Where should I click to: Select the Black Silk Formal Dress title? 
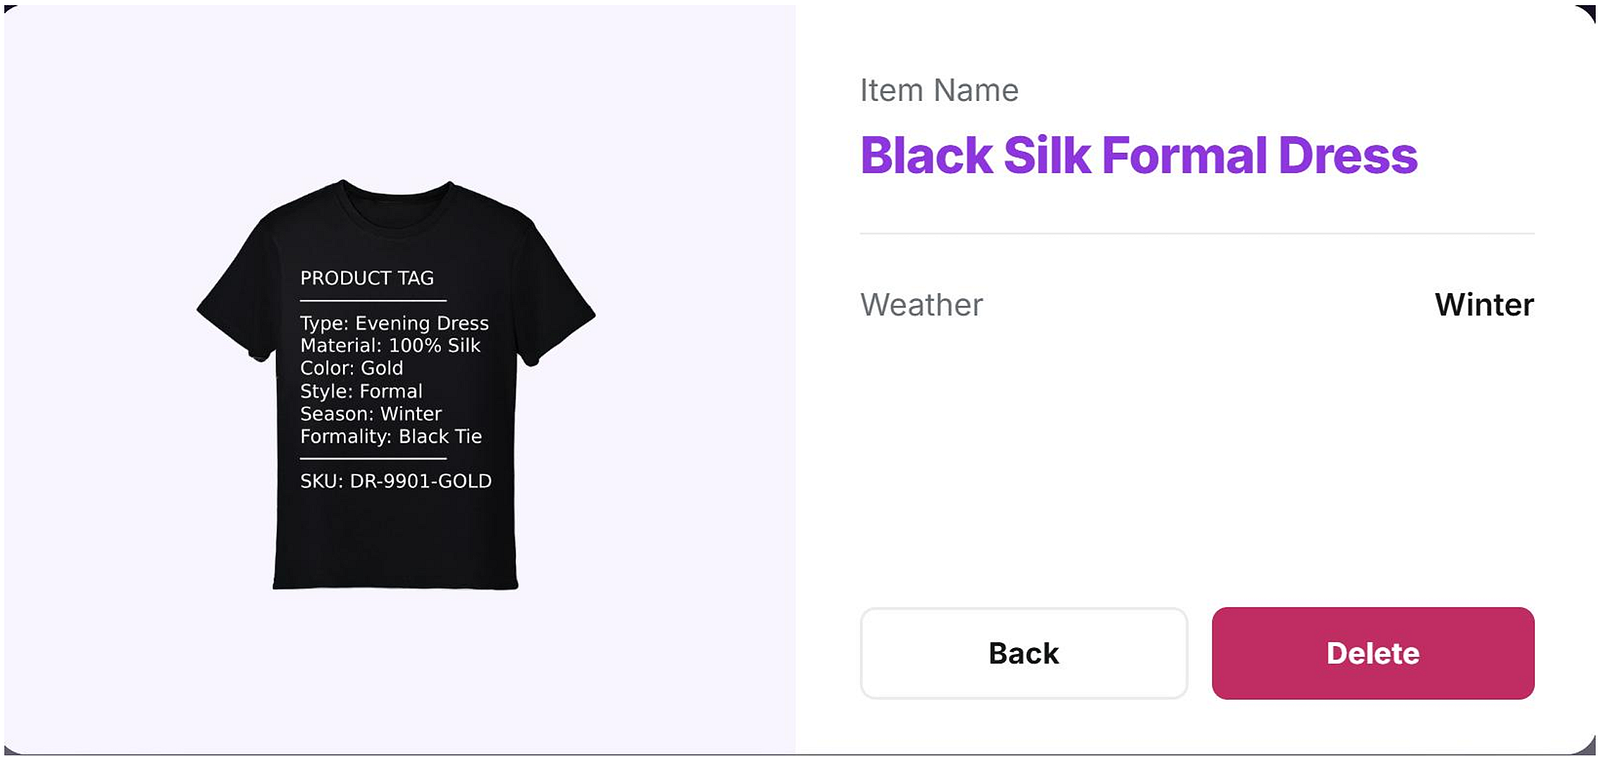click(x=1138, y=156)
